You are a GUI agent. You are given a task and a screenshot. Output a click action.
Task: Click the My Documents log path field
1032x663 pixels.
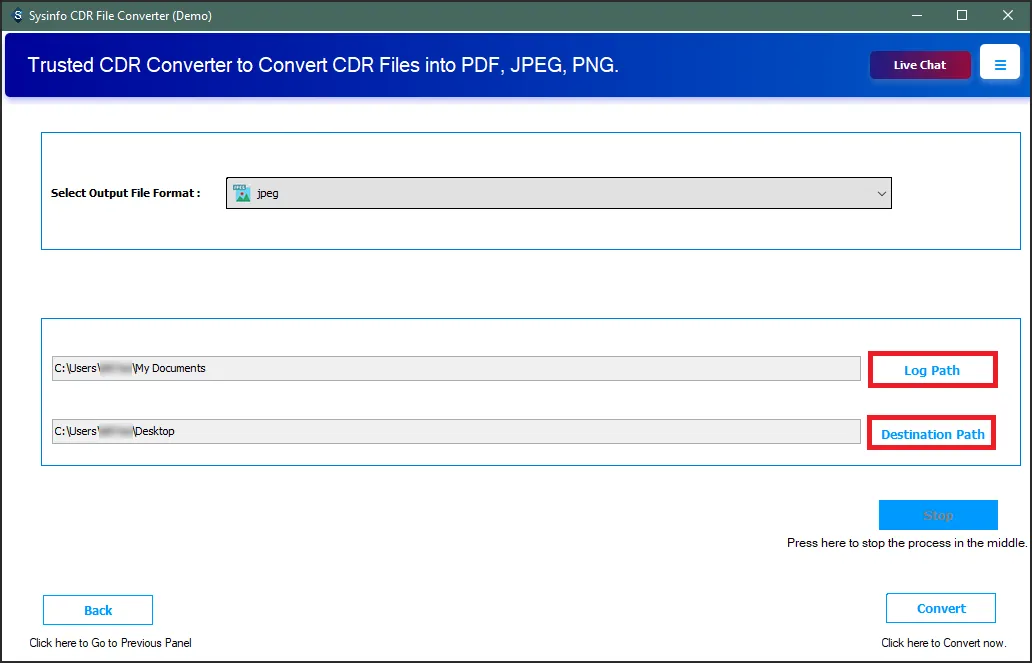pos(456,368)
